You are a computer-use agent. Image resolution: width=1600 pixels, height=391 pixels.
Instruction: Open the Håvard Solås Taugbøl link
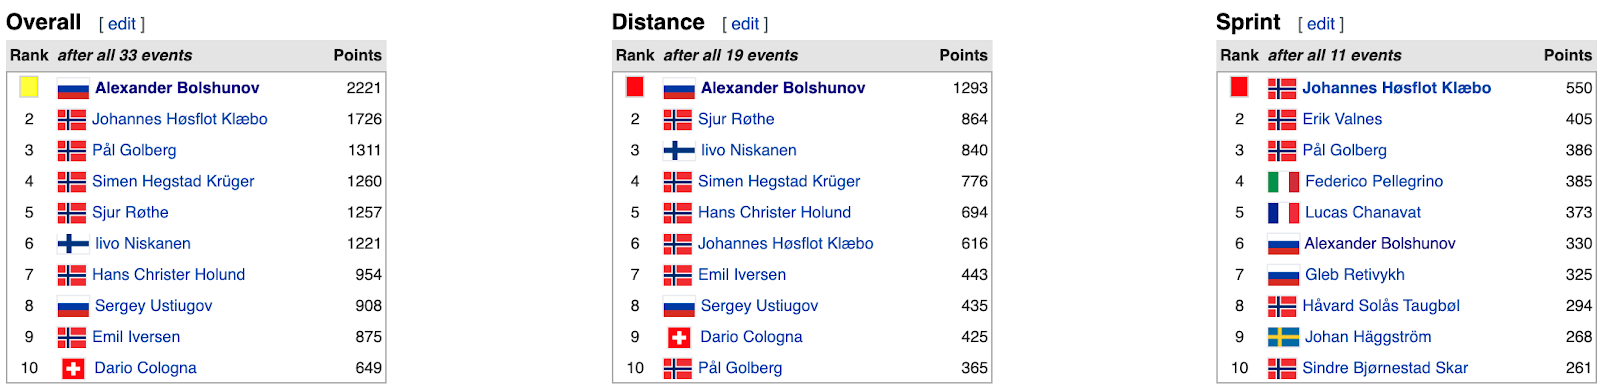(x=1381, y=306)
